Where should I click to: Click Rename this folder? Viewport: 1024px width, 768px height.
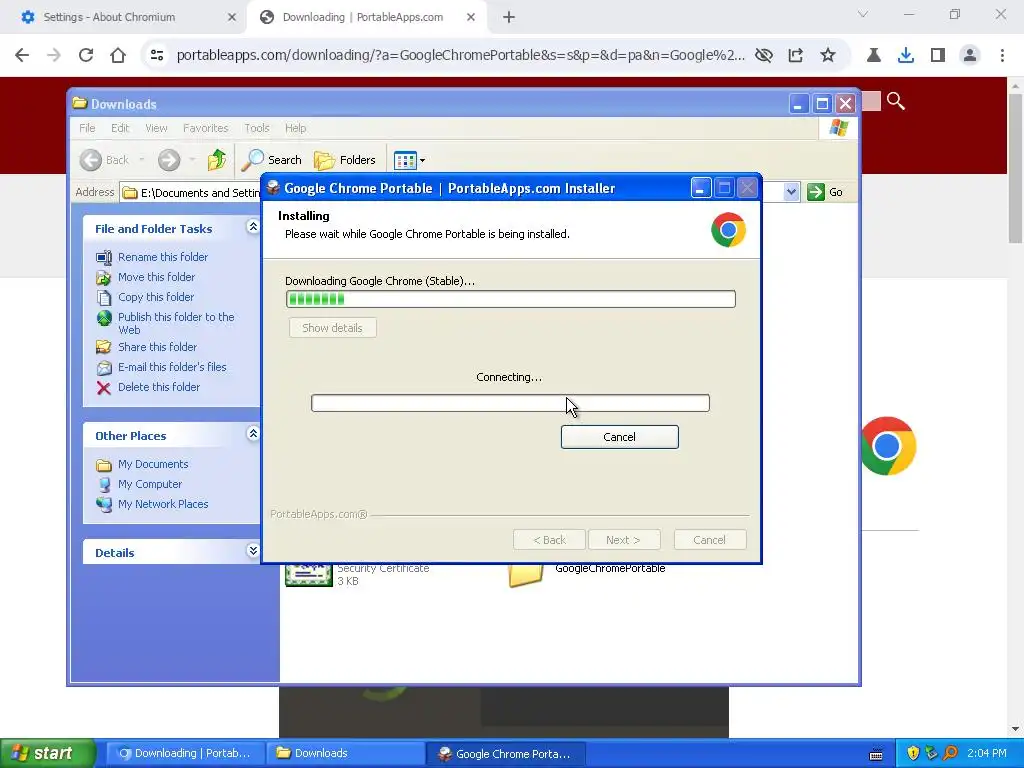[163, 257]
